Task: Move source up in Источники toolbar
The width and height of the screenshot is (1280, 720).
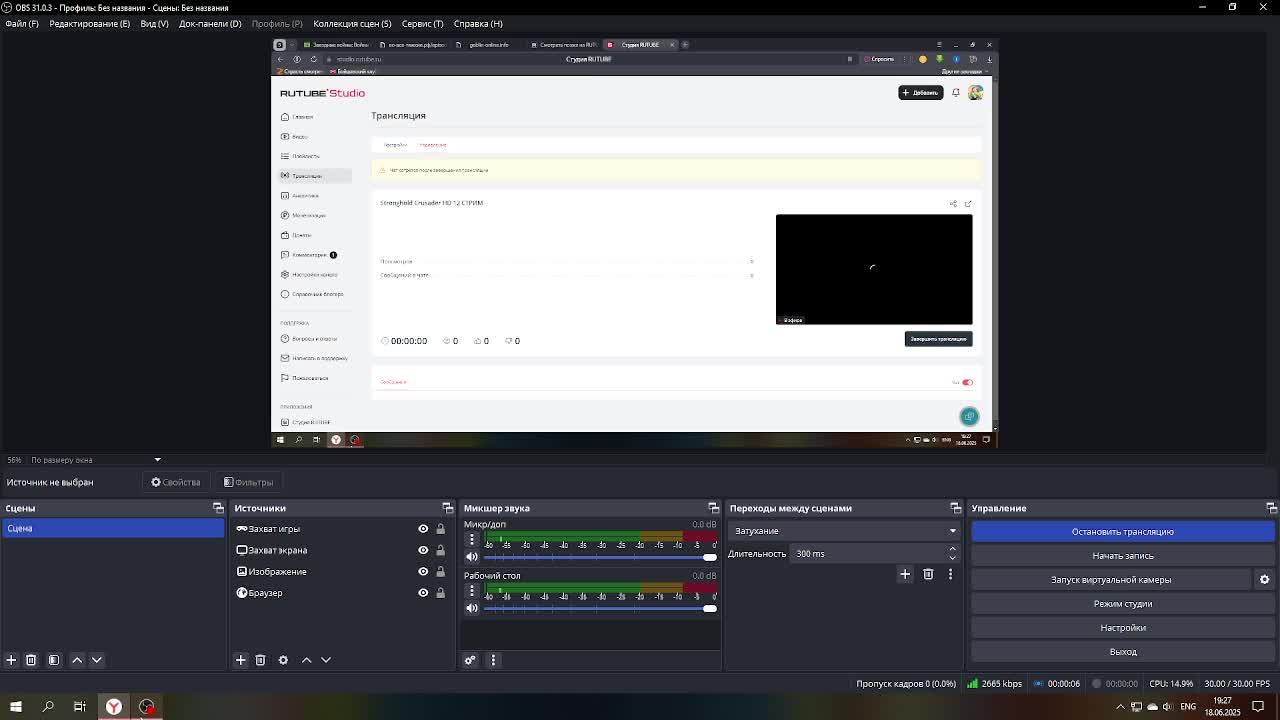Action: [x=306, y=660]
